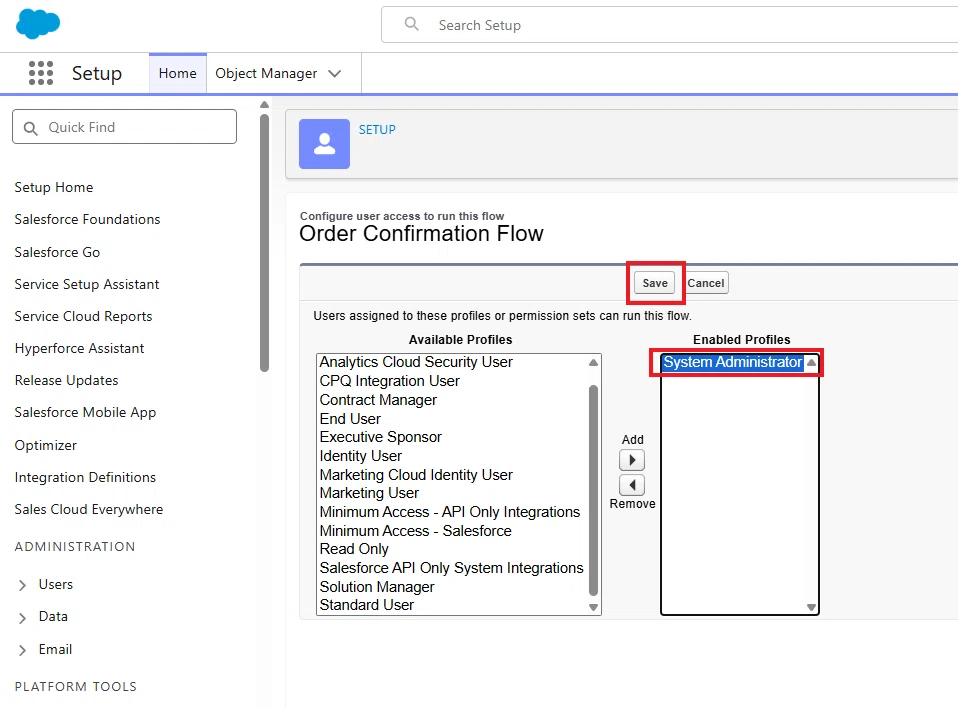Select End User profile

(x=350, y=419)
